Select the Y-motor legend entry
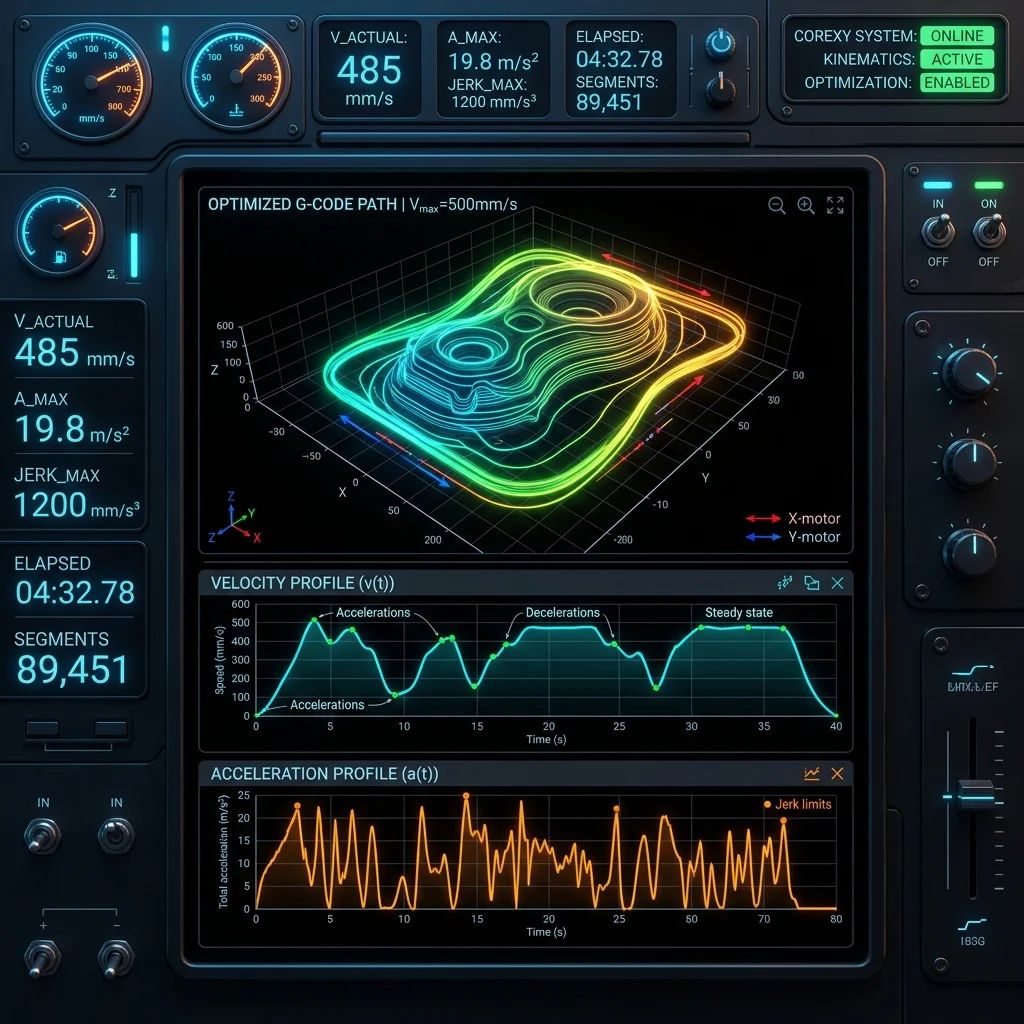 (x=793, y=537)
